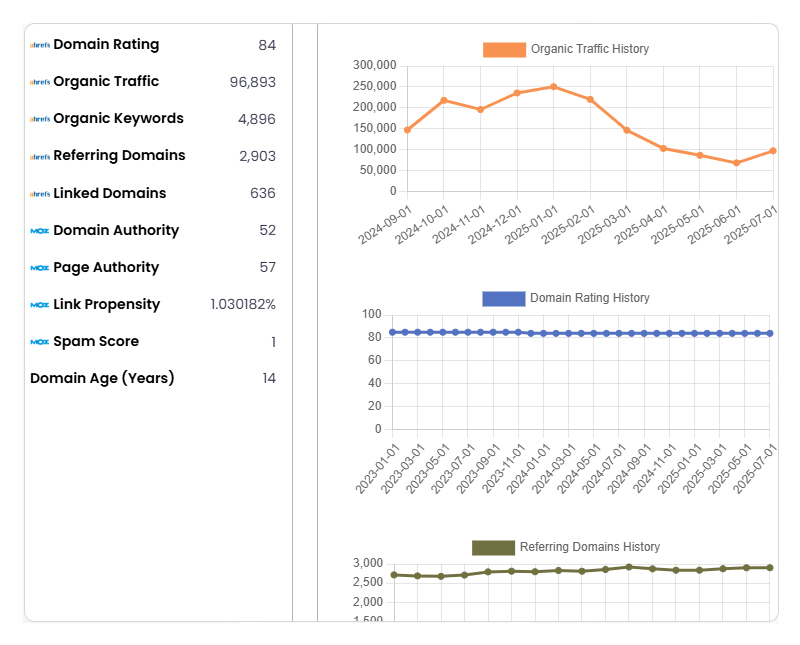Hide the Domain Rating History series label
The height and width of the screenshot is (645, 800).
pyautogui.click(x=589, y=299)
